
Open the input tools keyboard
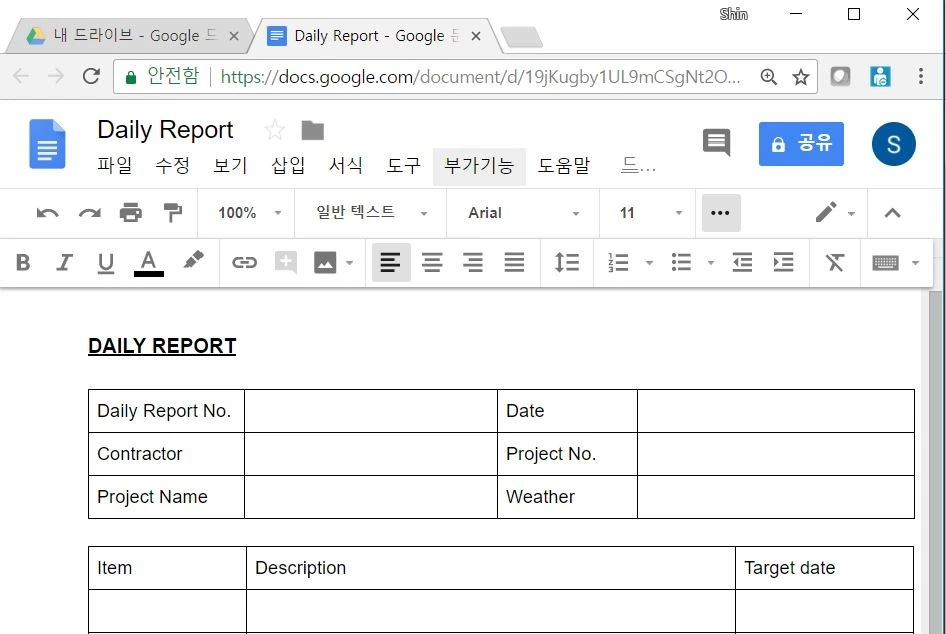tap(885, 263)
